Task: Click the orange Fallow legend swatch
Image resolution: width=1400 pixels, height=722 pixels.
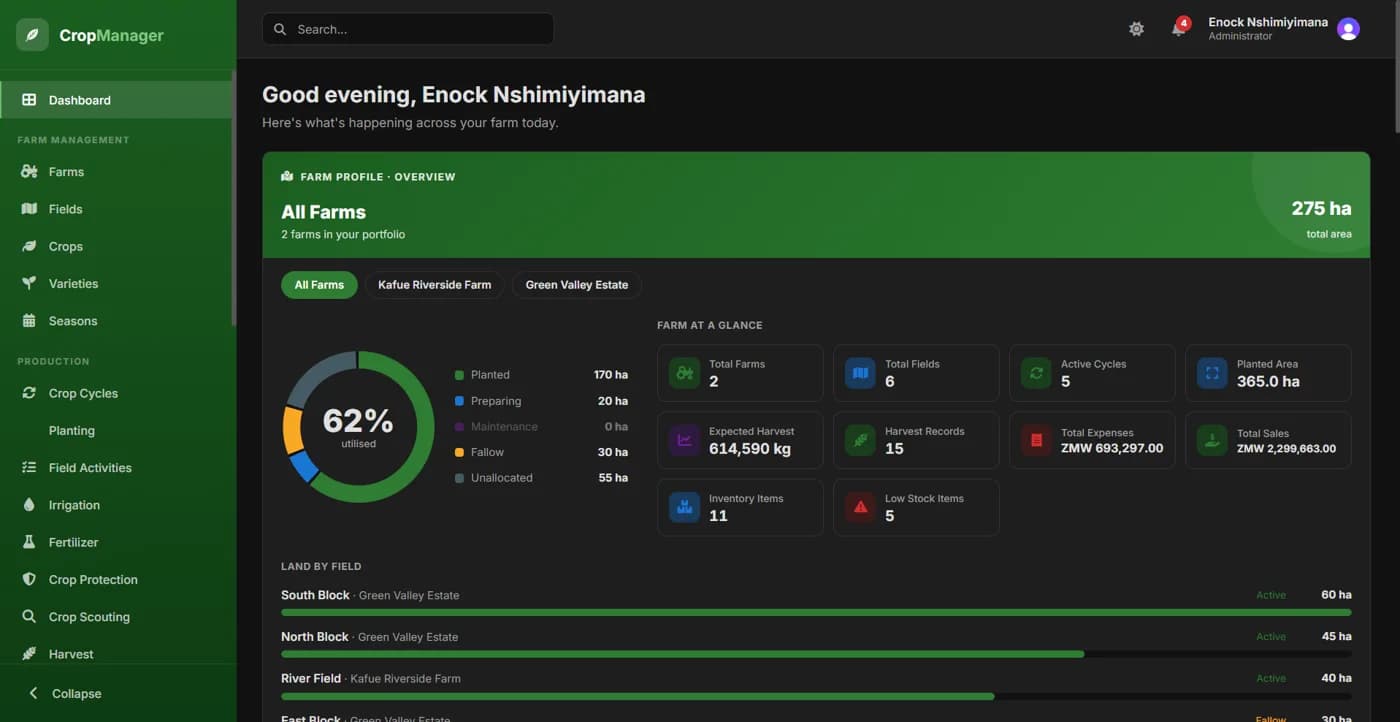Action: coord(459,453)
